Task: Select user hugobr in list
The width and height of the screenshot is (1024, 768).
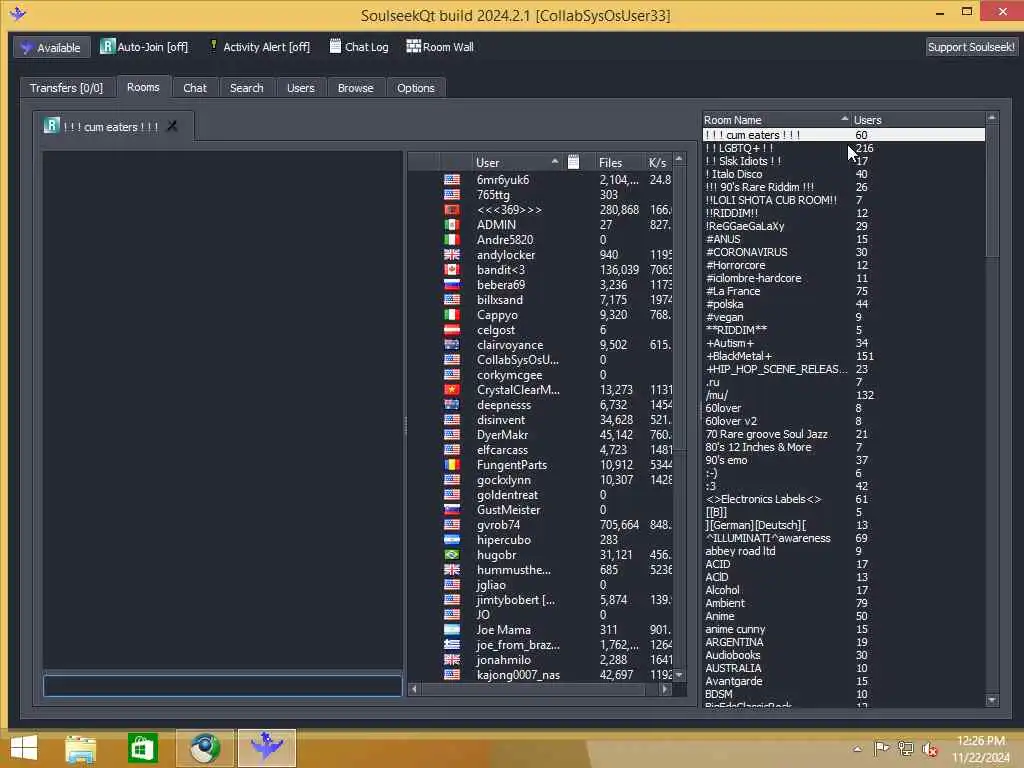Action: 496,555
